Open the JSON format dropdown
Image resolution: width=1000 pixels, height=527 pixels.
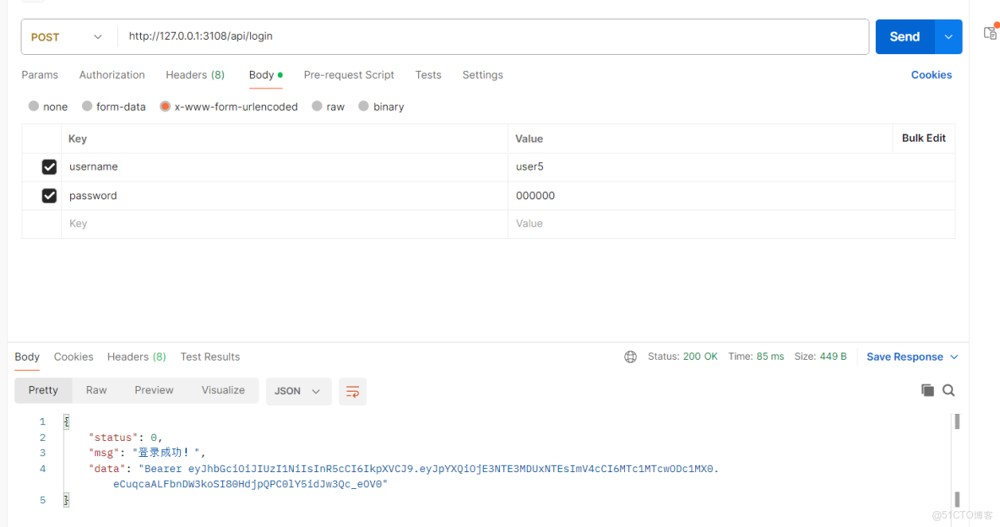point(297,391)
